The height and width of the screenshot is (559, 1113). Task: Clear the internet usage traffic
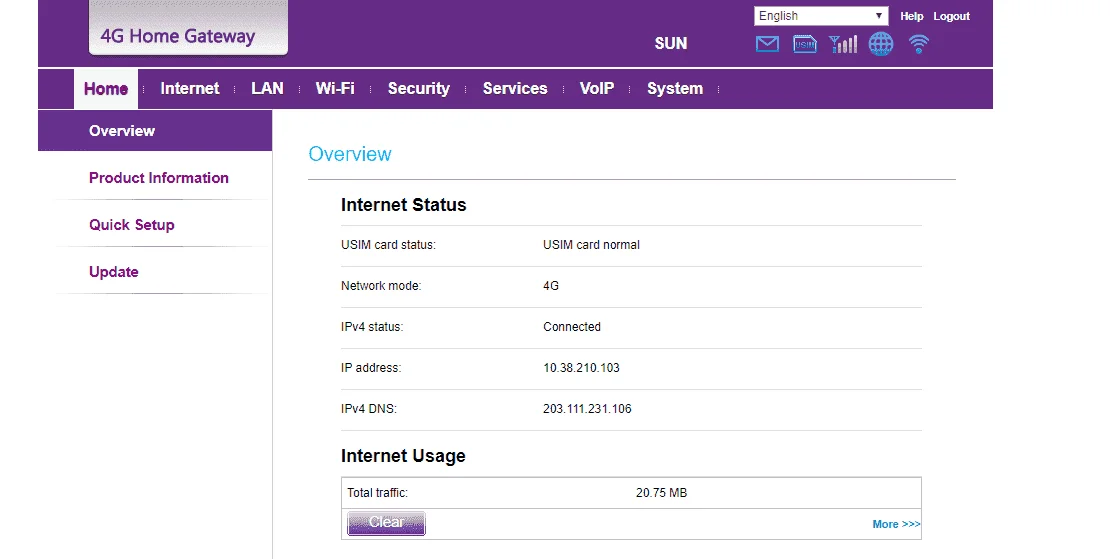coord(386,523)
